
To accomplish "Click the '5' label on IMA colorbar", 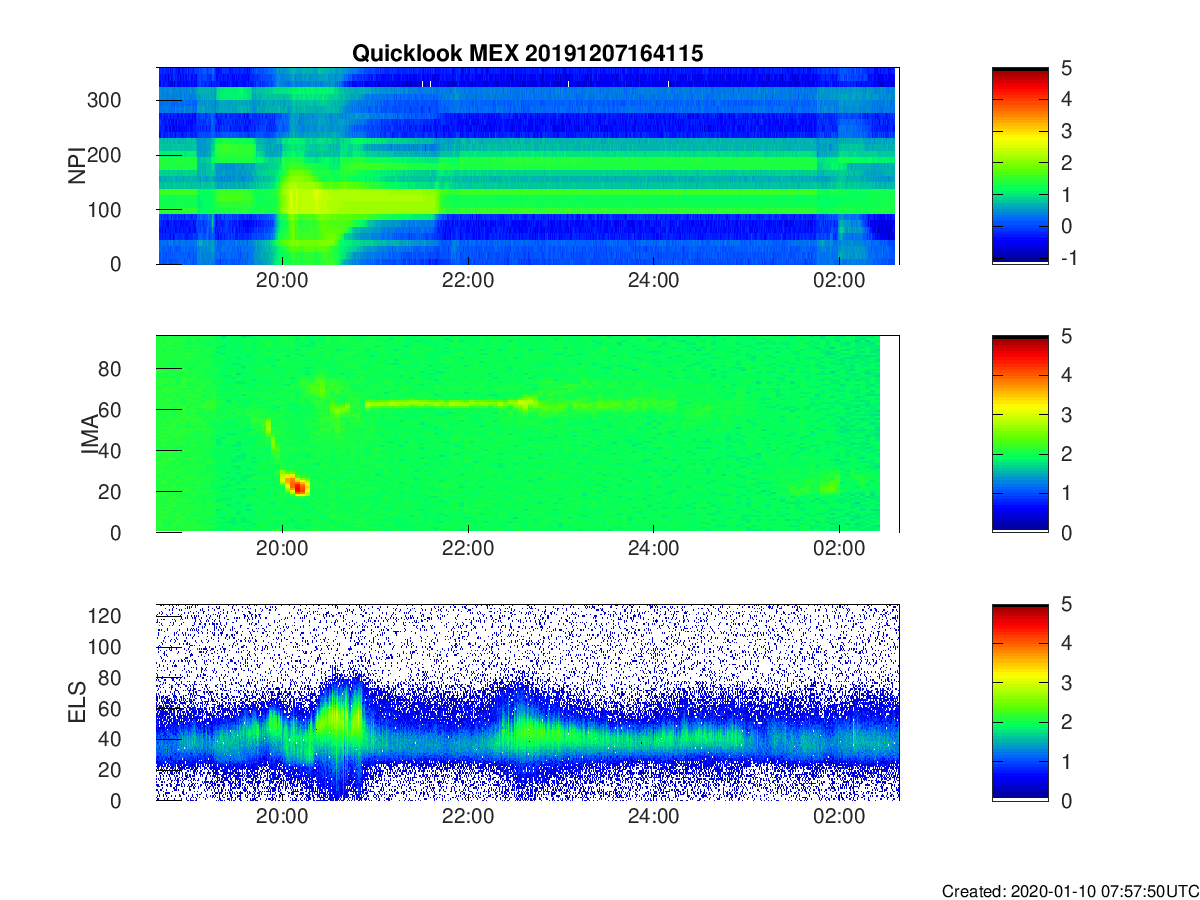I will (x=1066, y=337).
